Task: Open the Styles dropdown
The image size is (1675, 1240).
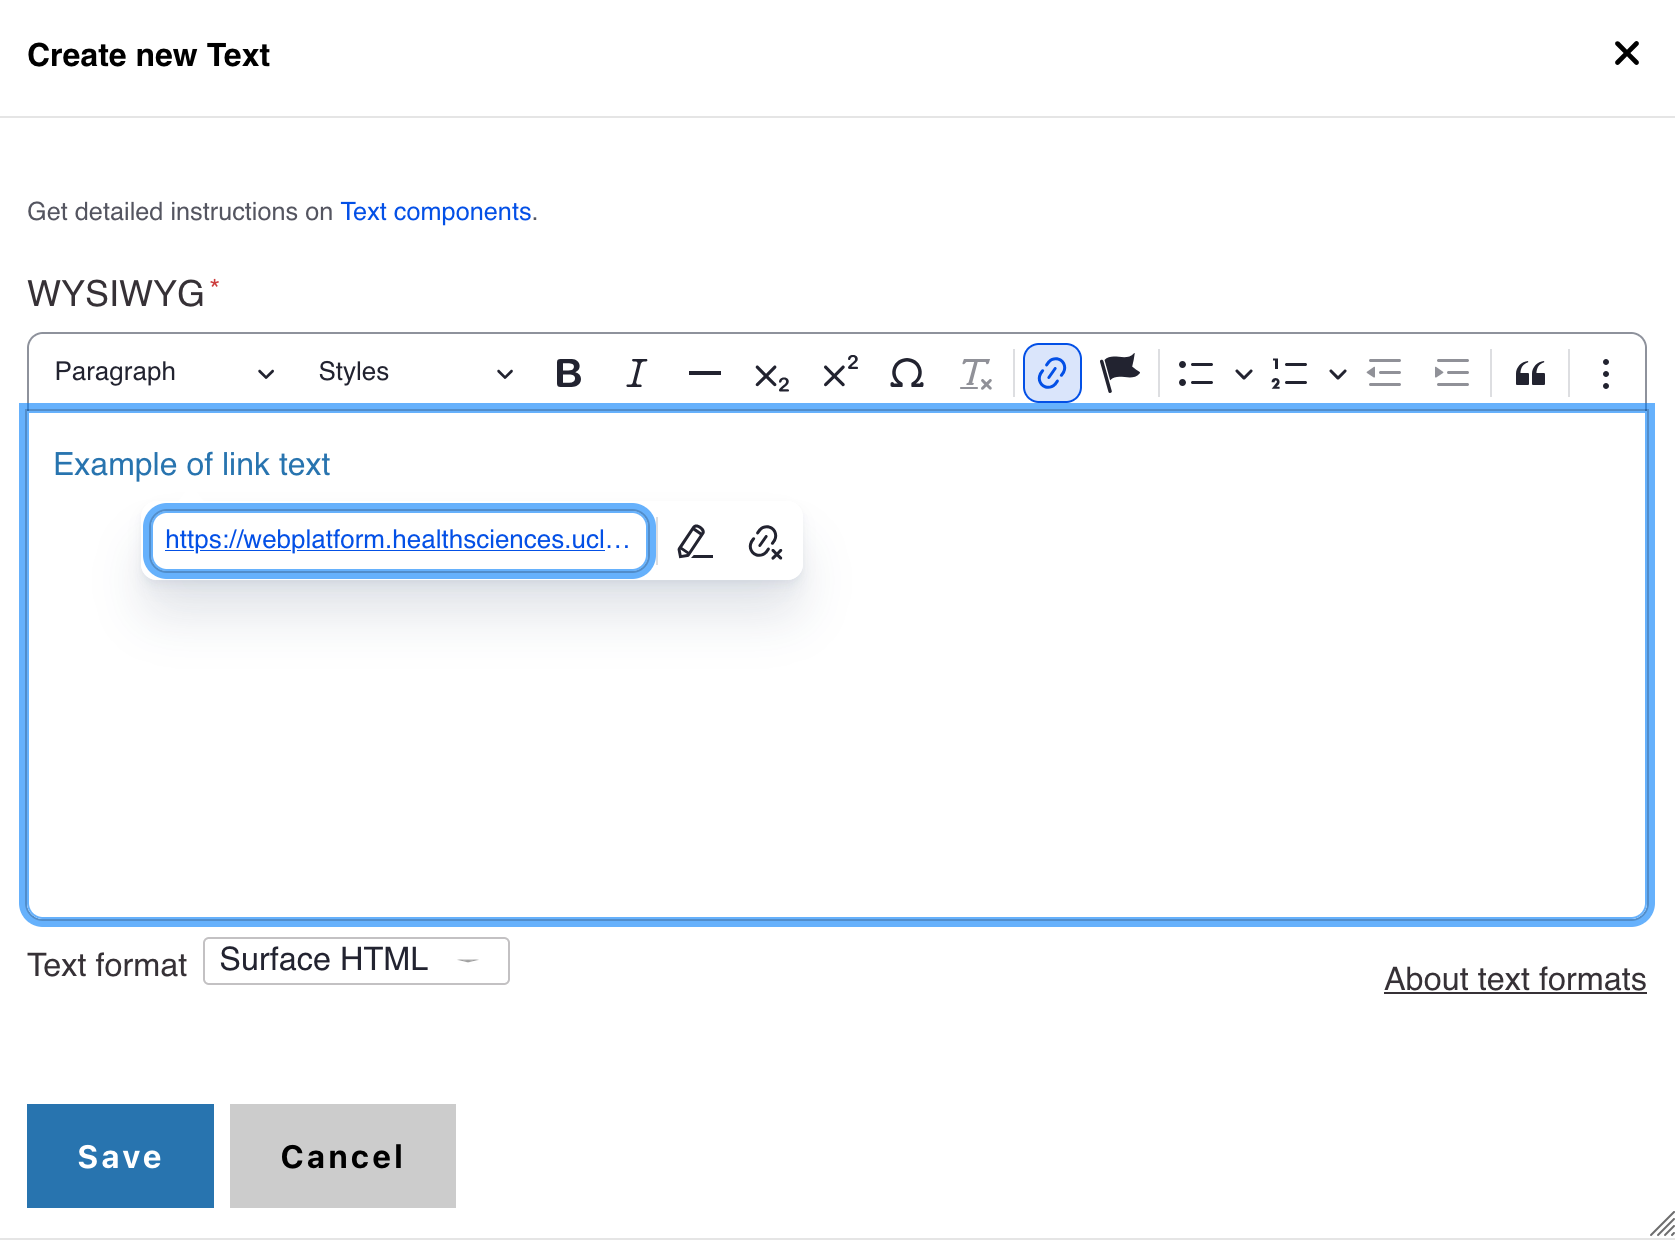Action: [415, 373]
